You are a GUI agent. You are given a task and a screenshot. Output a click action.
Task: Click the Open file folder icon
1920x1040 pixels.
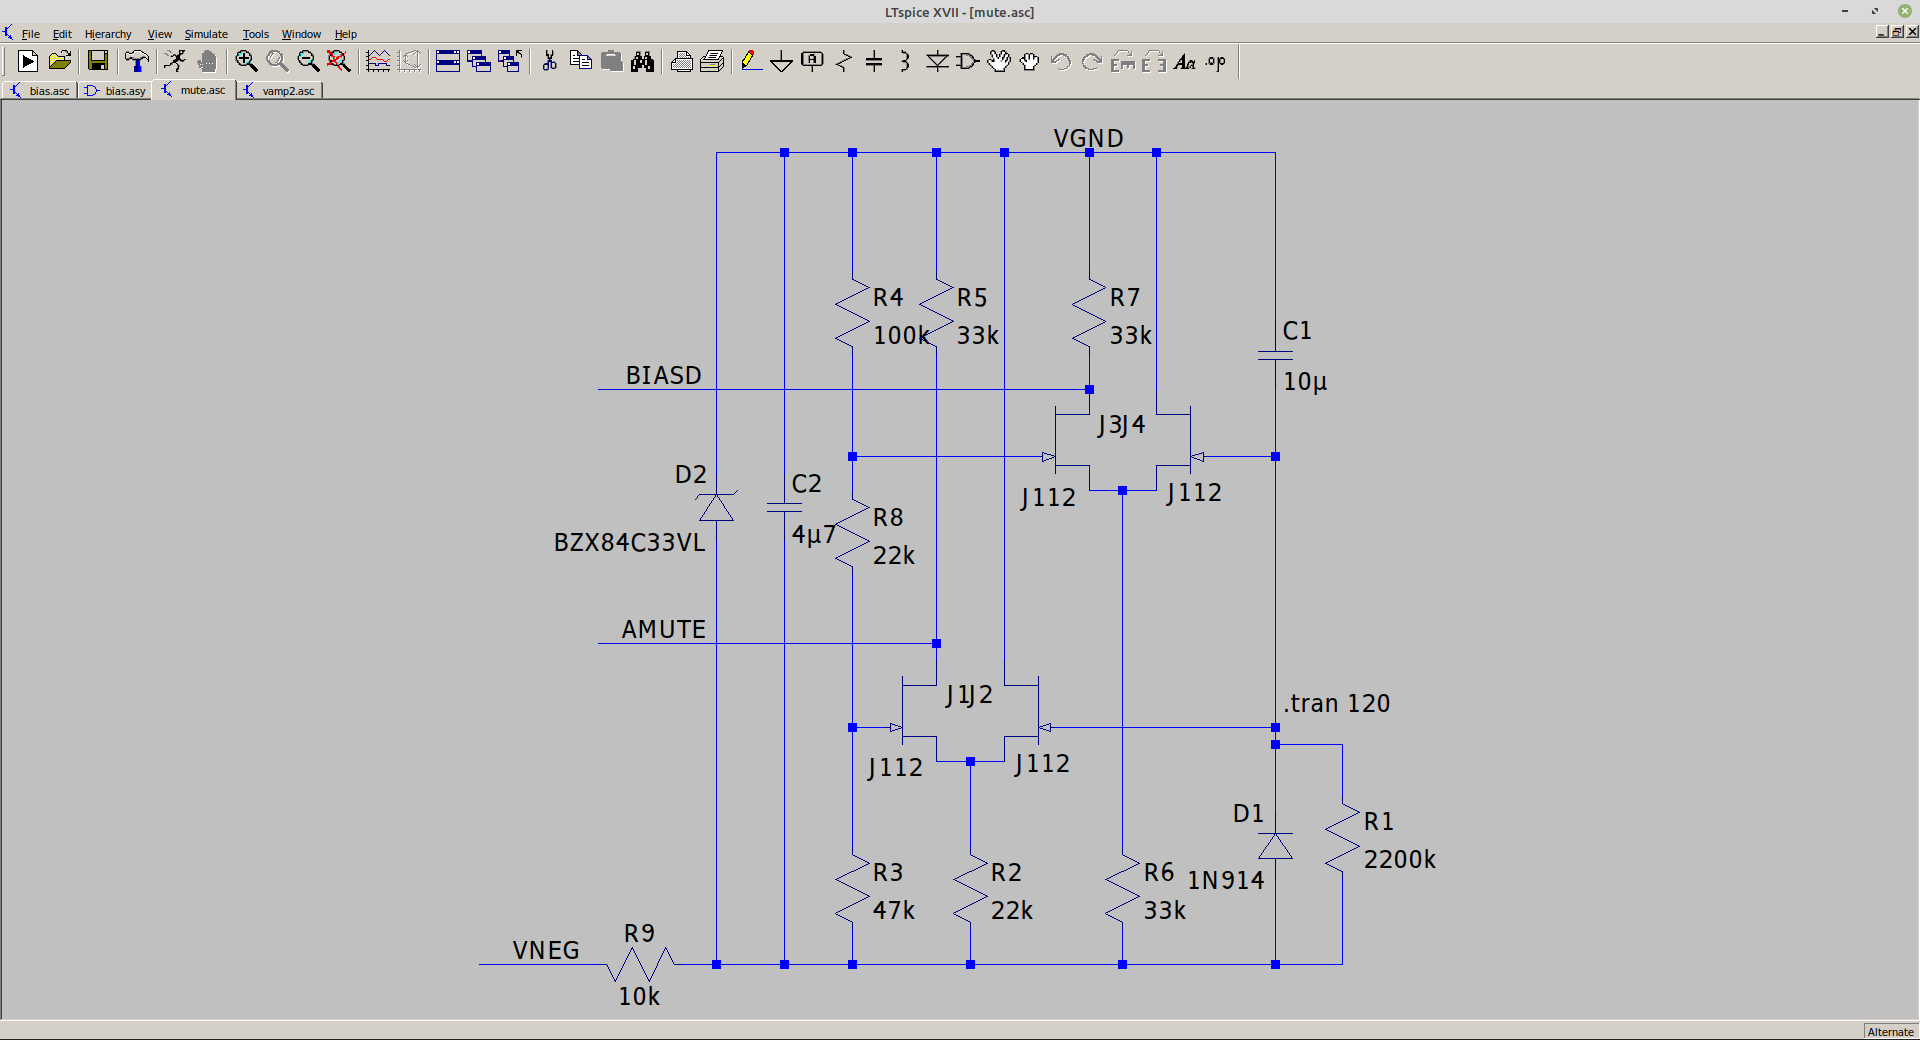click(60, 61)
